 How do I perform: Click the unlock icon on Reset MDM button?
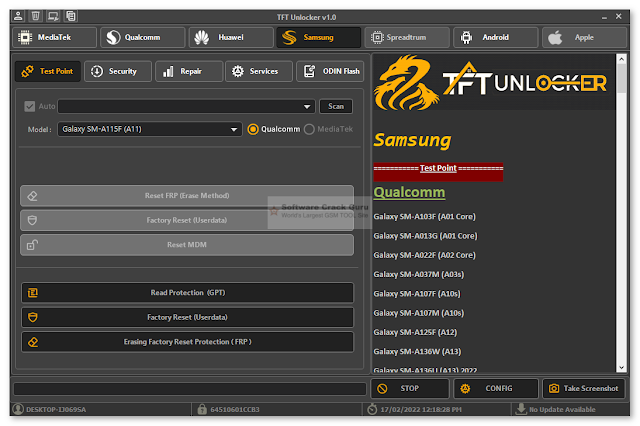(x=33, y=245)
